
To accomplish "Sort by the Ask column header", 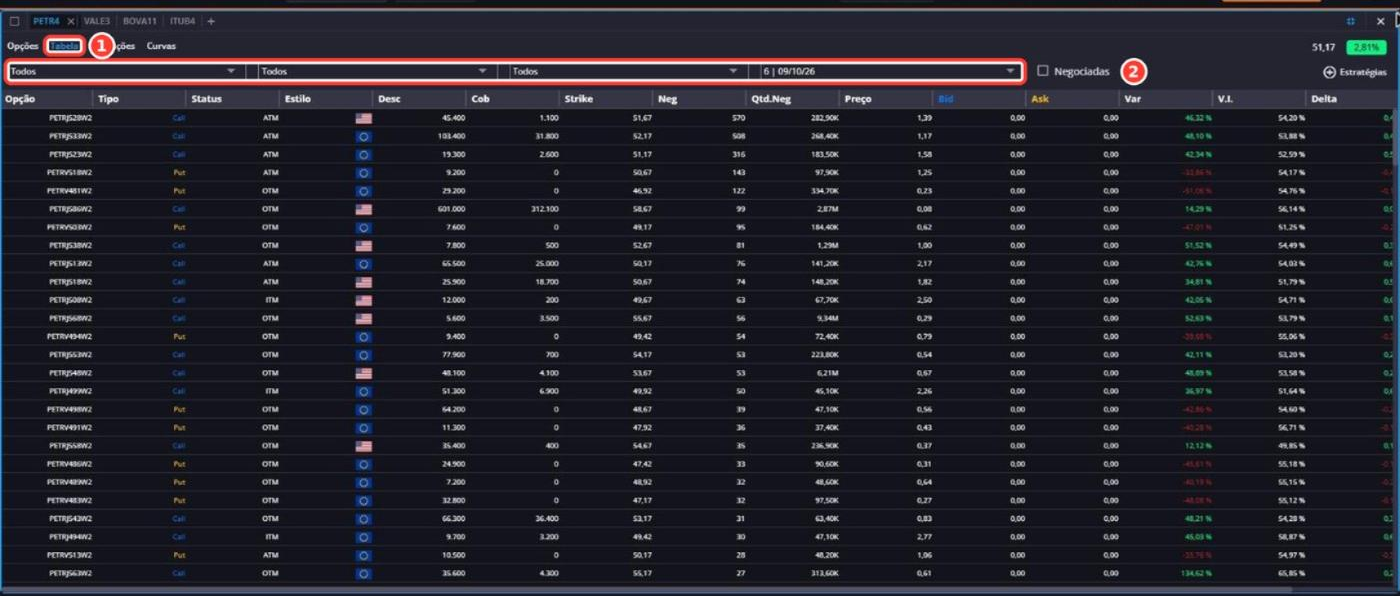I will tap(1039, 99).
